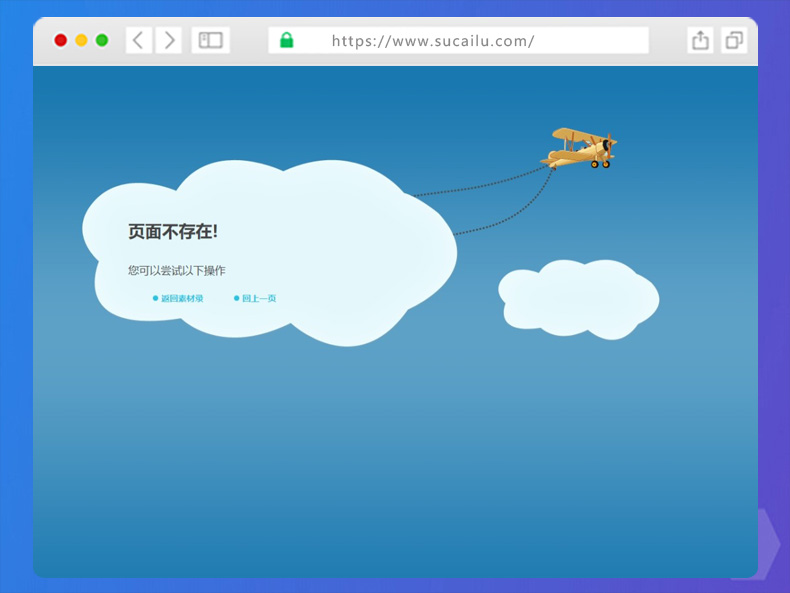Click the bullet dot before 返回素材录
Image resolution: width=790 pixels, height=593 pixels.
(x=155, y=298)
